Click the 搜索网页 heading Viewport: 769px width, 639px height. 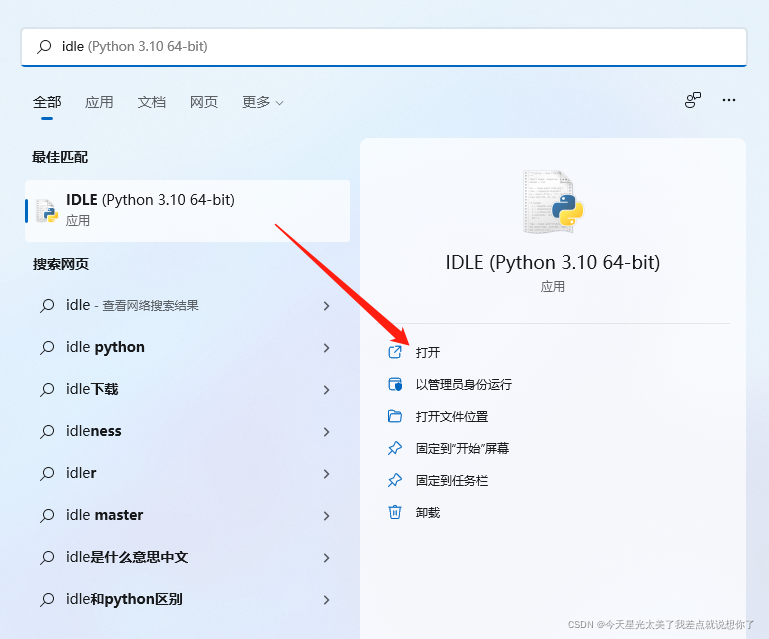point(61,264)
